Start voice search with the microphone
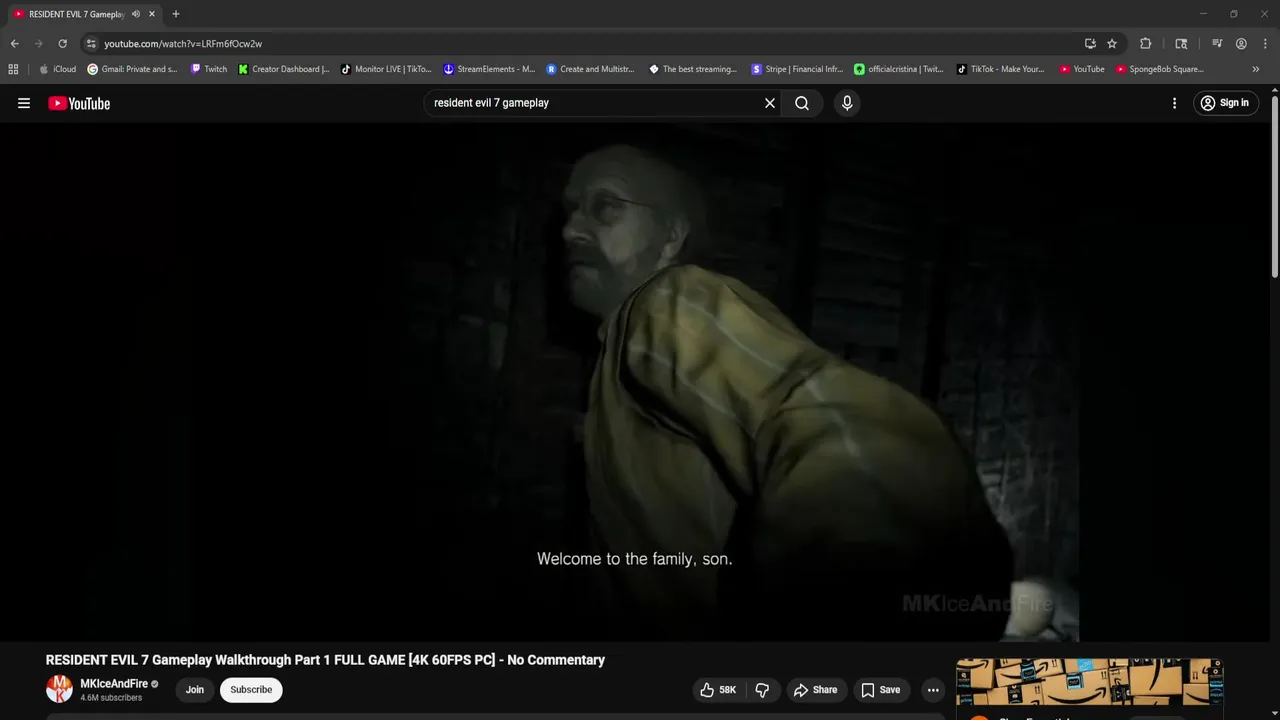This screenshot has width=1280, height=720. 847,103
